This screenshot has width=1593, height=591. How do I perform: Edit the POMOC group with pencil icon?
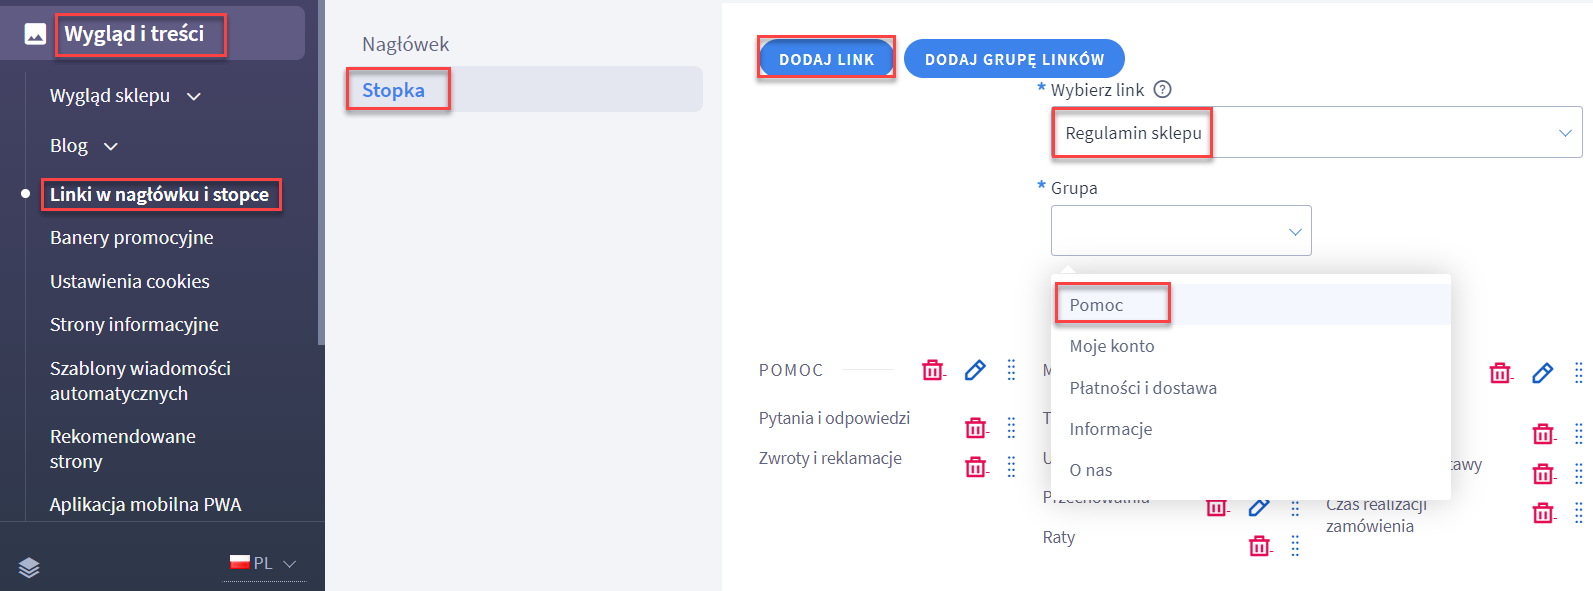[x=975, y=370]
